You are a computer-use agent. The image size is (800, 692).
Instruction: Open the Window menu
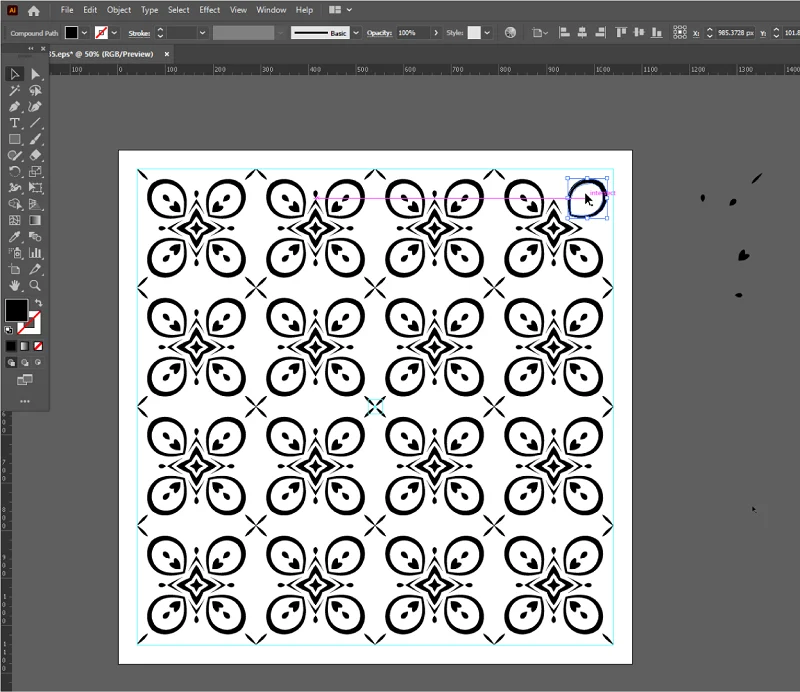271,10
